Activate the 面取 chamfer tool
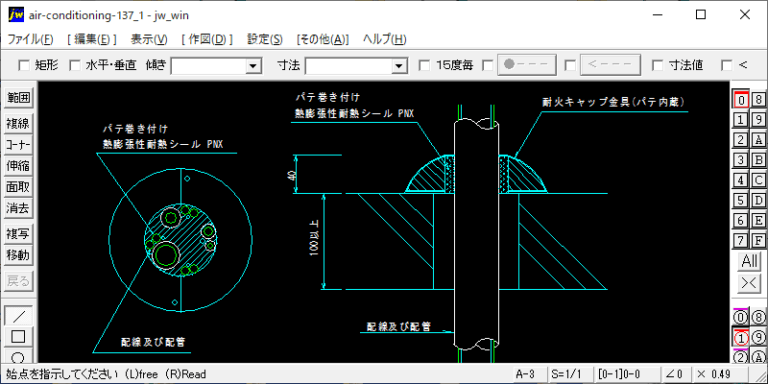This screenshot has height=384, width=768. (x=18, y=187)
